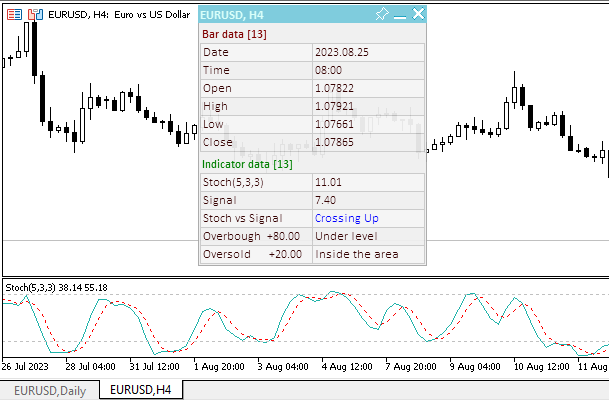This screenshot has width=609, height=400.
Task: Click the 'Stoch vs Signal' row label
Action: 242,218
